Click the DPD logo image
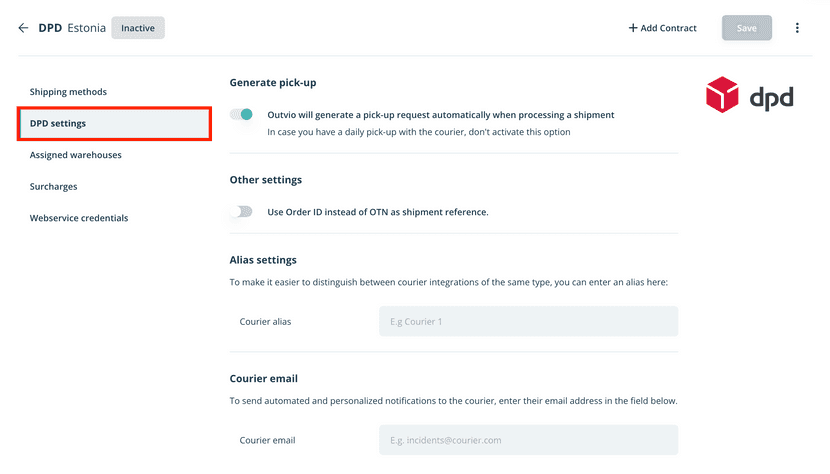This screenshot has height=474, width=830. [749, 96]
